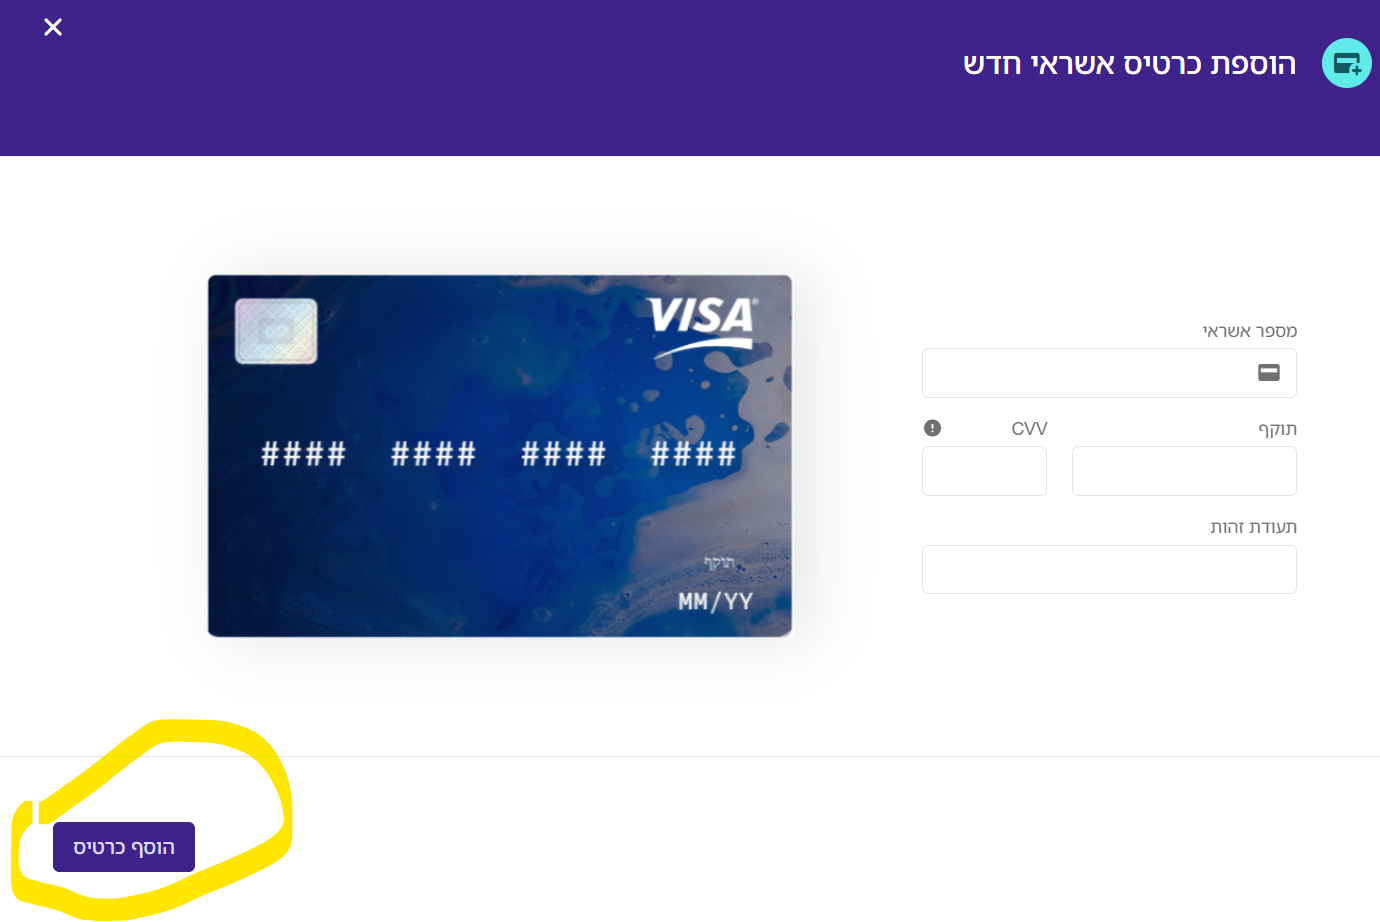This screenshot has height=922, width=1380.
Task: Focus the תוקף expiry input field
Action: point(1184,471)
